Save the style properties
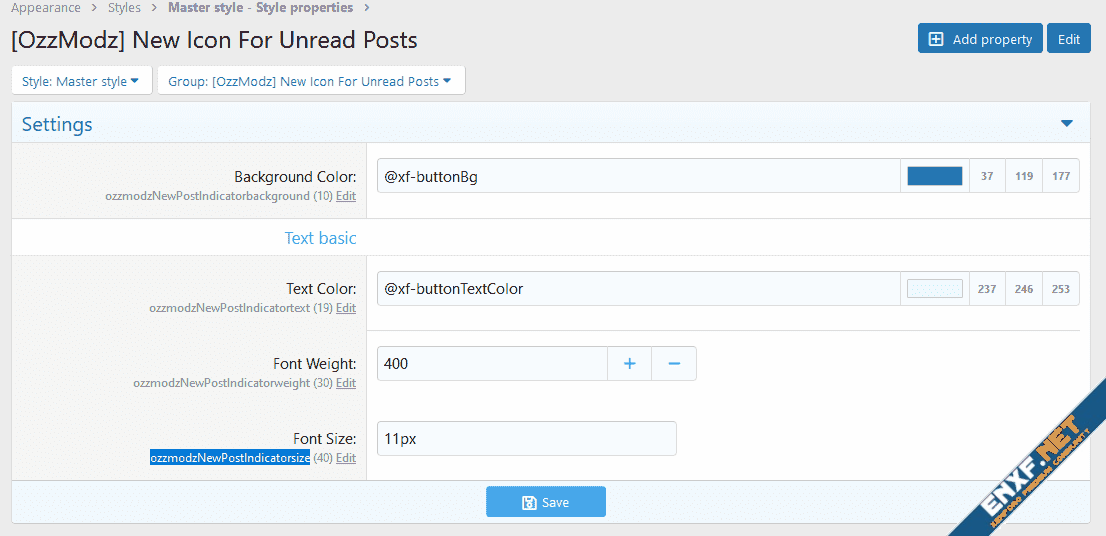 (x=546, y=502)
